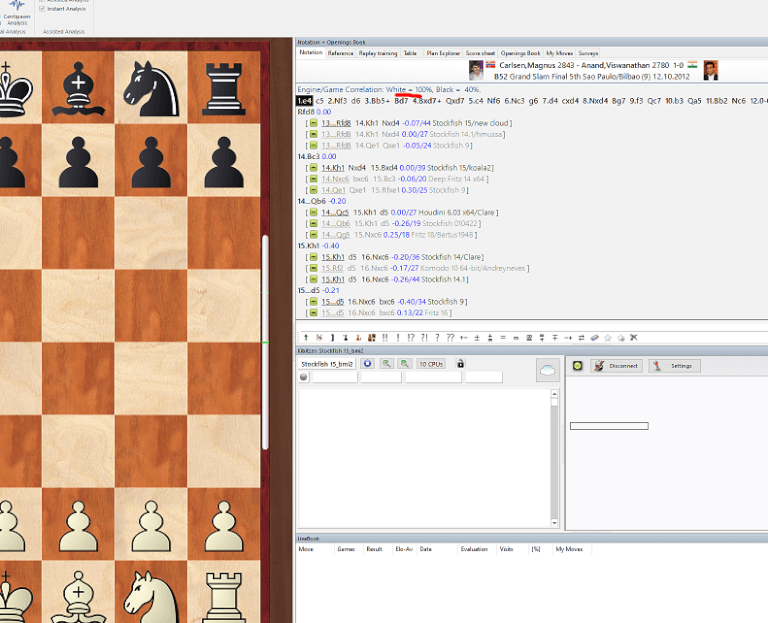Click the green status light icon beside Disconnect
The width and height of the screenshot is (768, 623).
pyautogui.click(x=577, y=366)
